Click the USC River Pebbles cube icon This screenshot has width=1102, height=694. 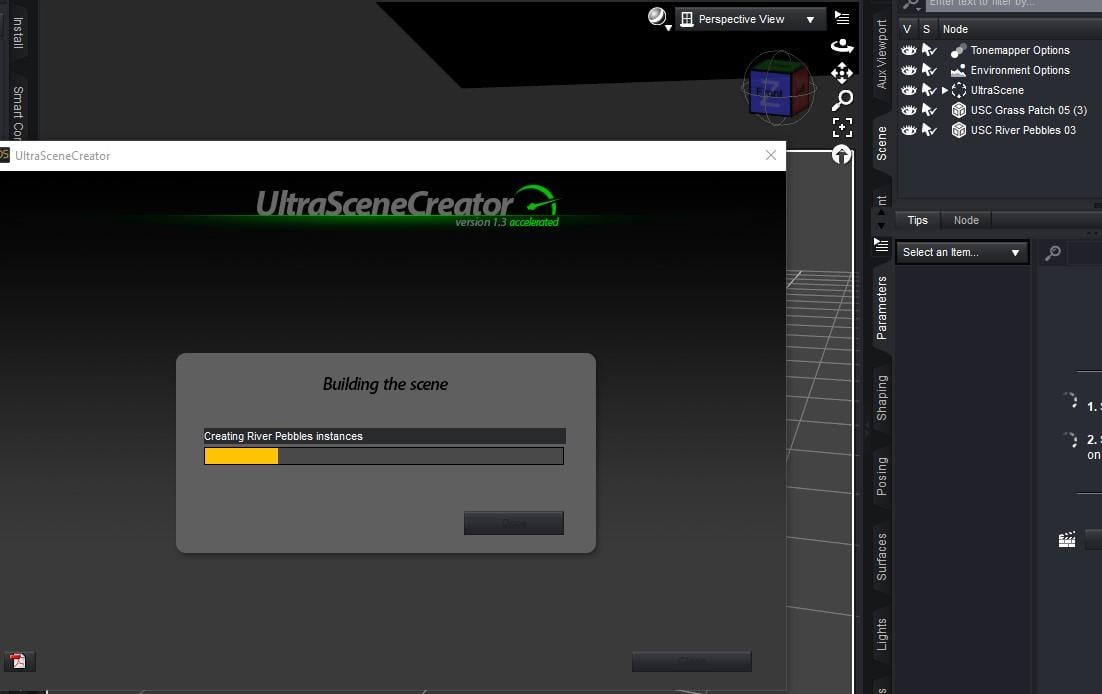tap(958, 130)
